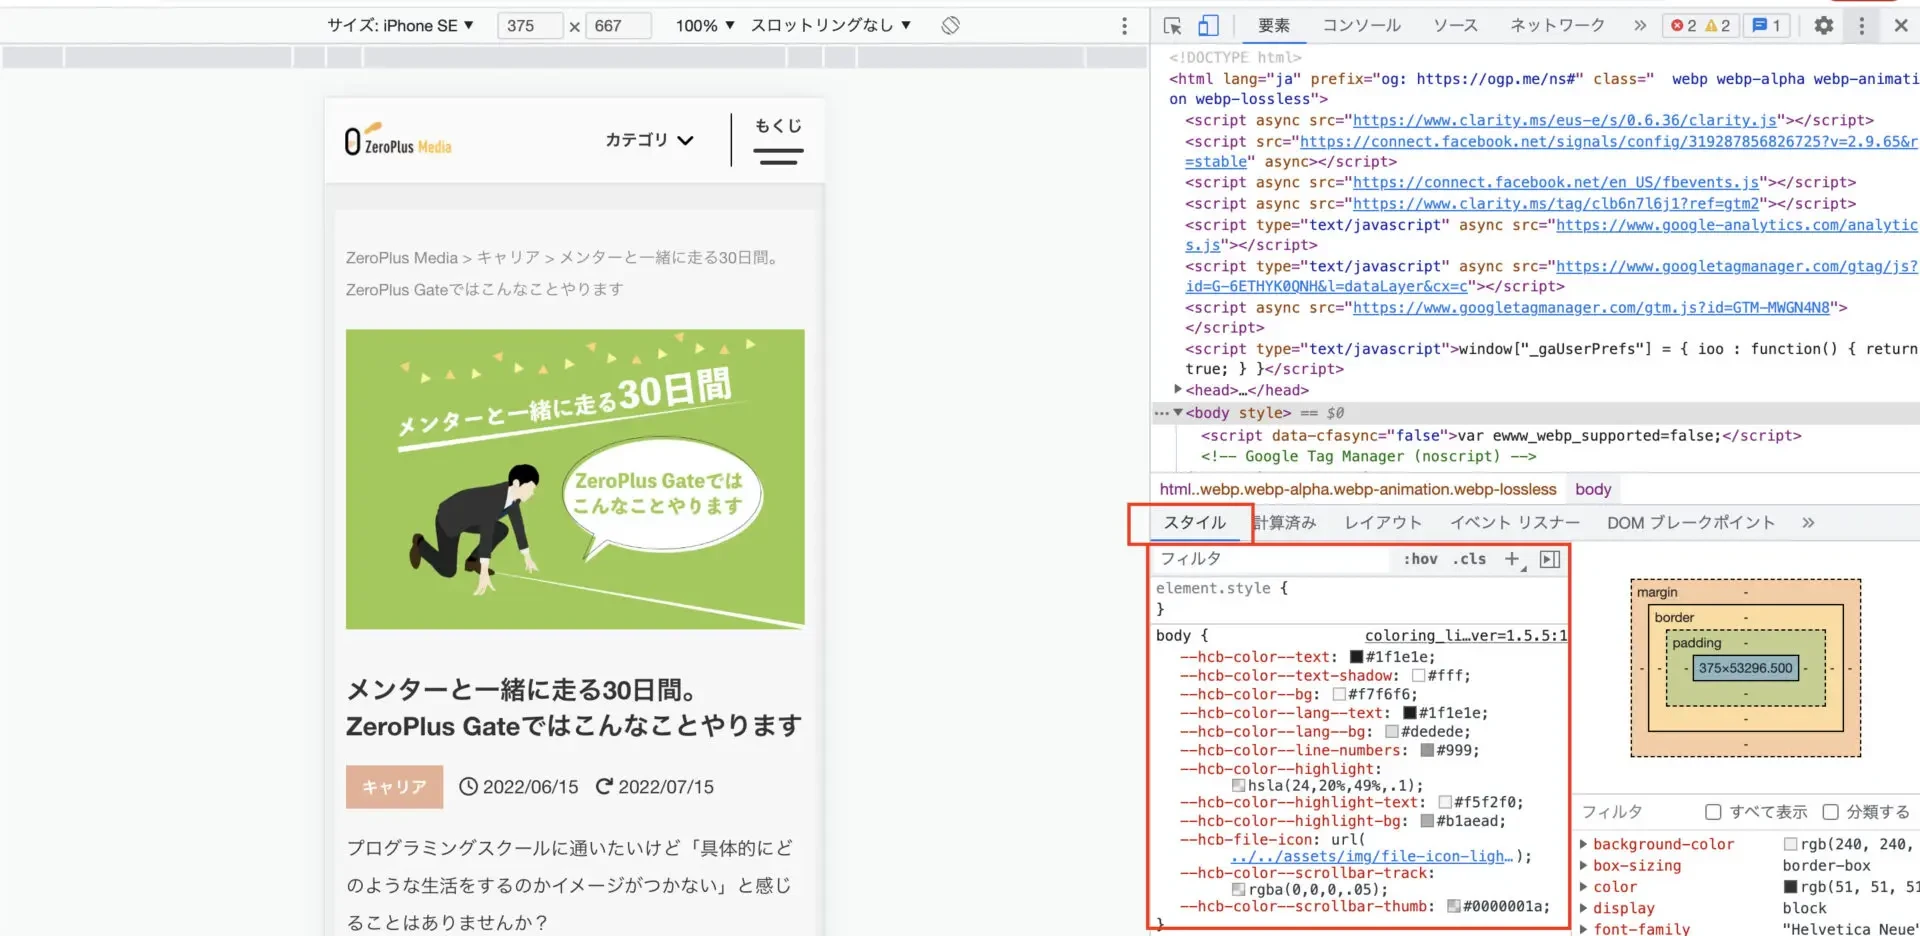Select the イベント リスナー tab
The height and width of the screenshot is (936, 1920).
click(x=1515, y=523)
